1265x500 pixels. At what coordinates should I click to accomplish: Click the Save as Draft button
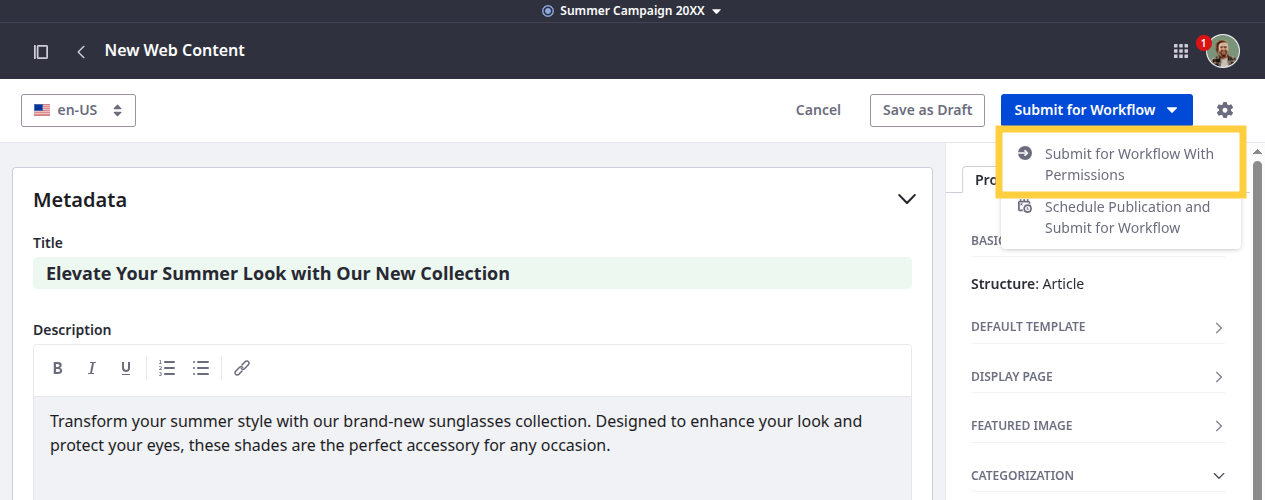pos(927,110)
